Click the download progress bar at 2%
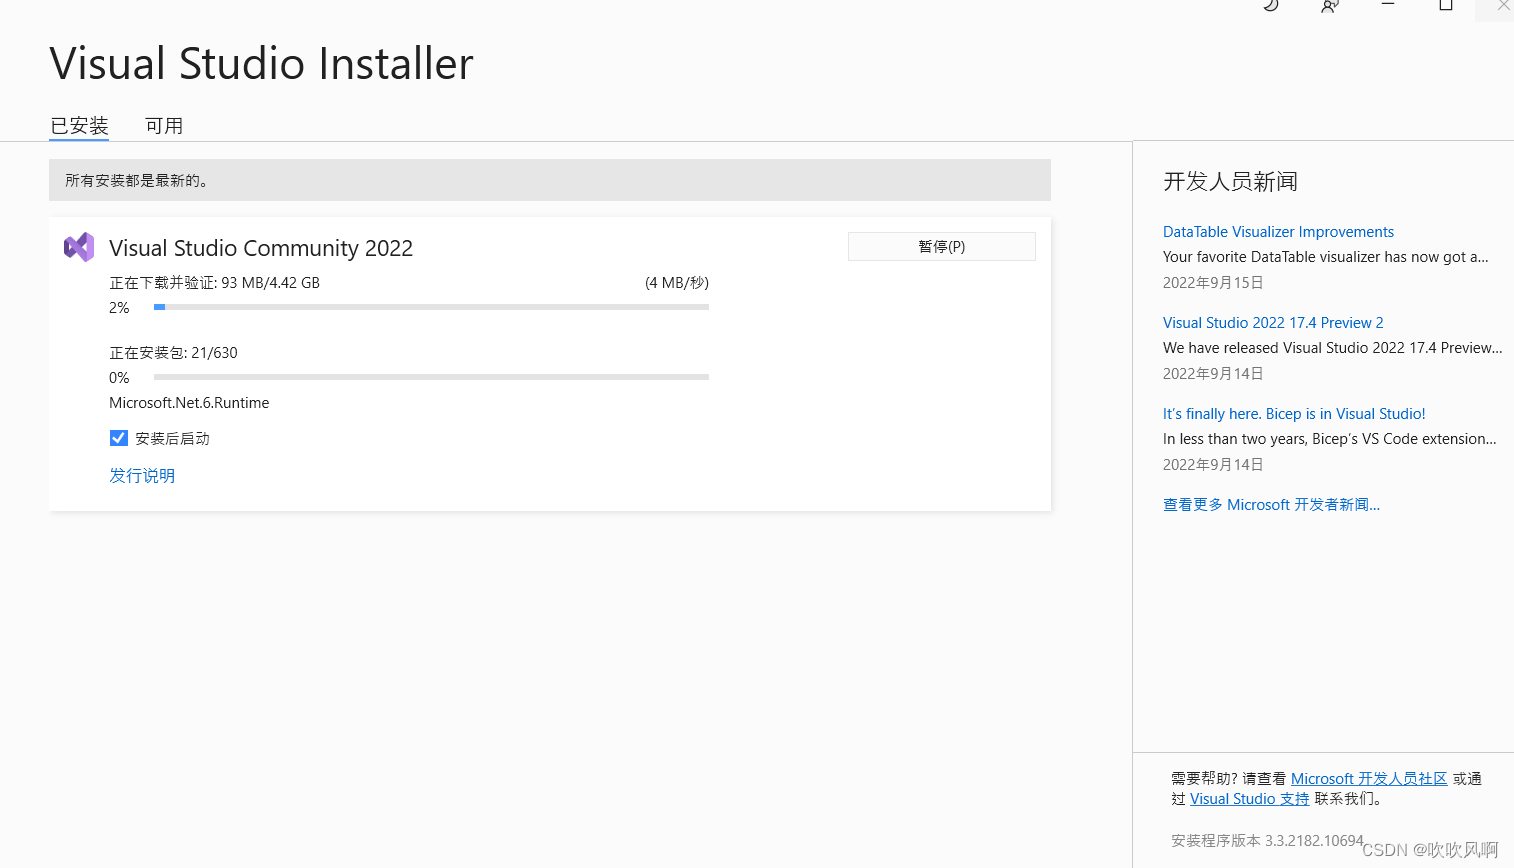The image size is (1514, 868). coord(431,307)
